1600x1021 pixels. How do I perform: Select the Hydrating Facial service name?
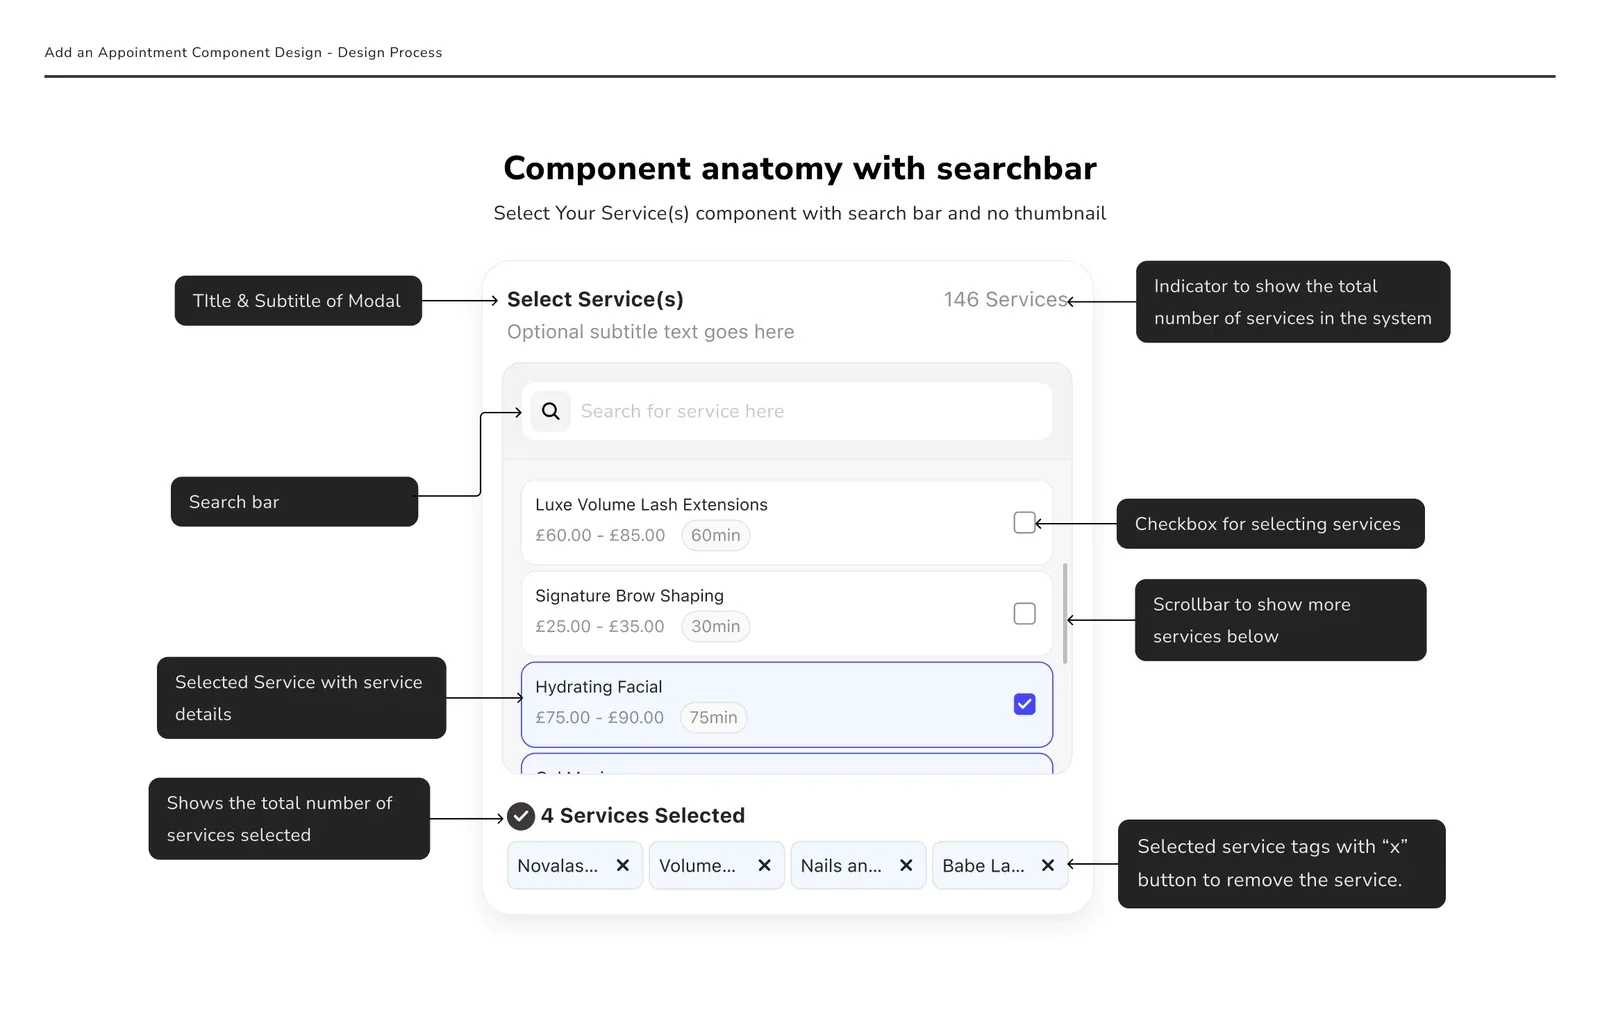point(598,687)
